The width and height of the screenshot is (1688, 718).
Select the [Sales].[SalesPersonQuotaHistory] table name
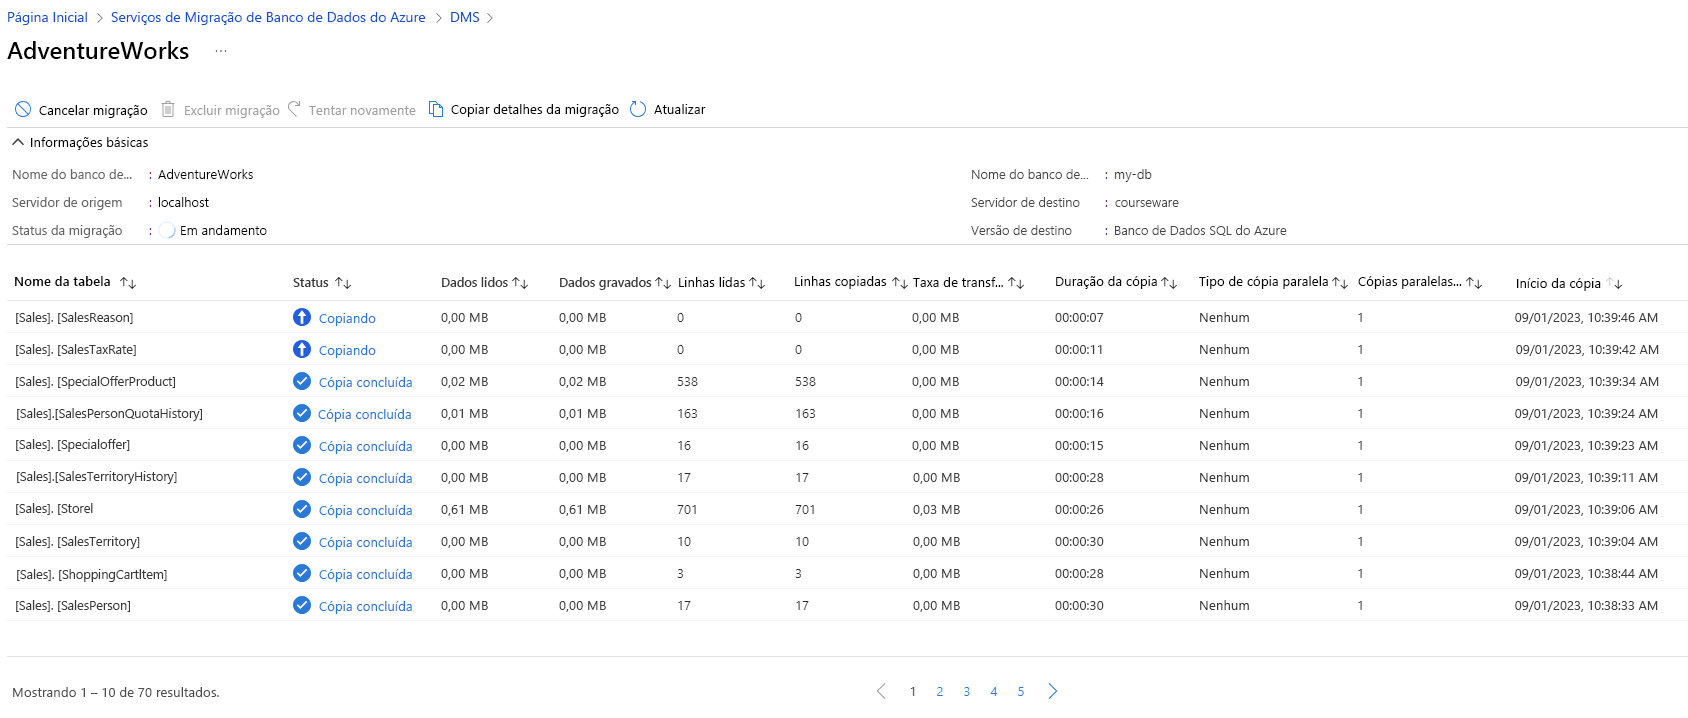point(109,413)
